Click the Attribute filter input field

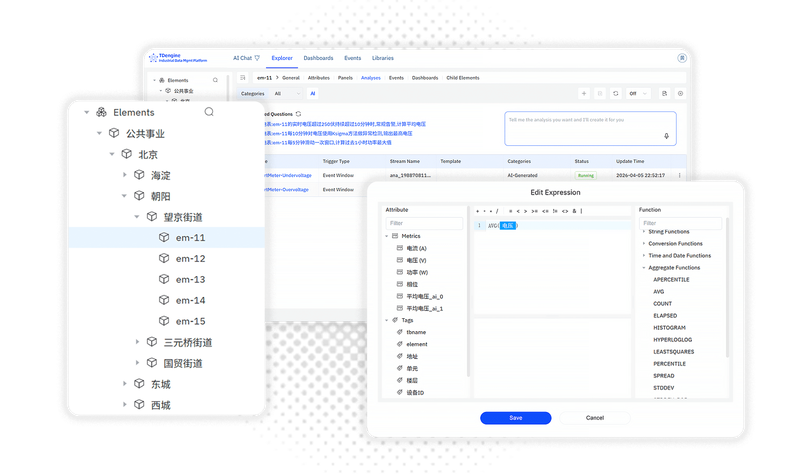(x=424, y=223)
